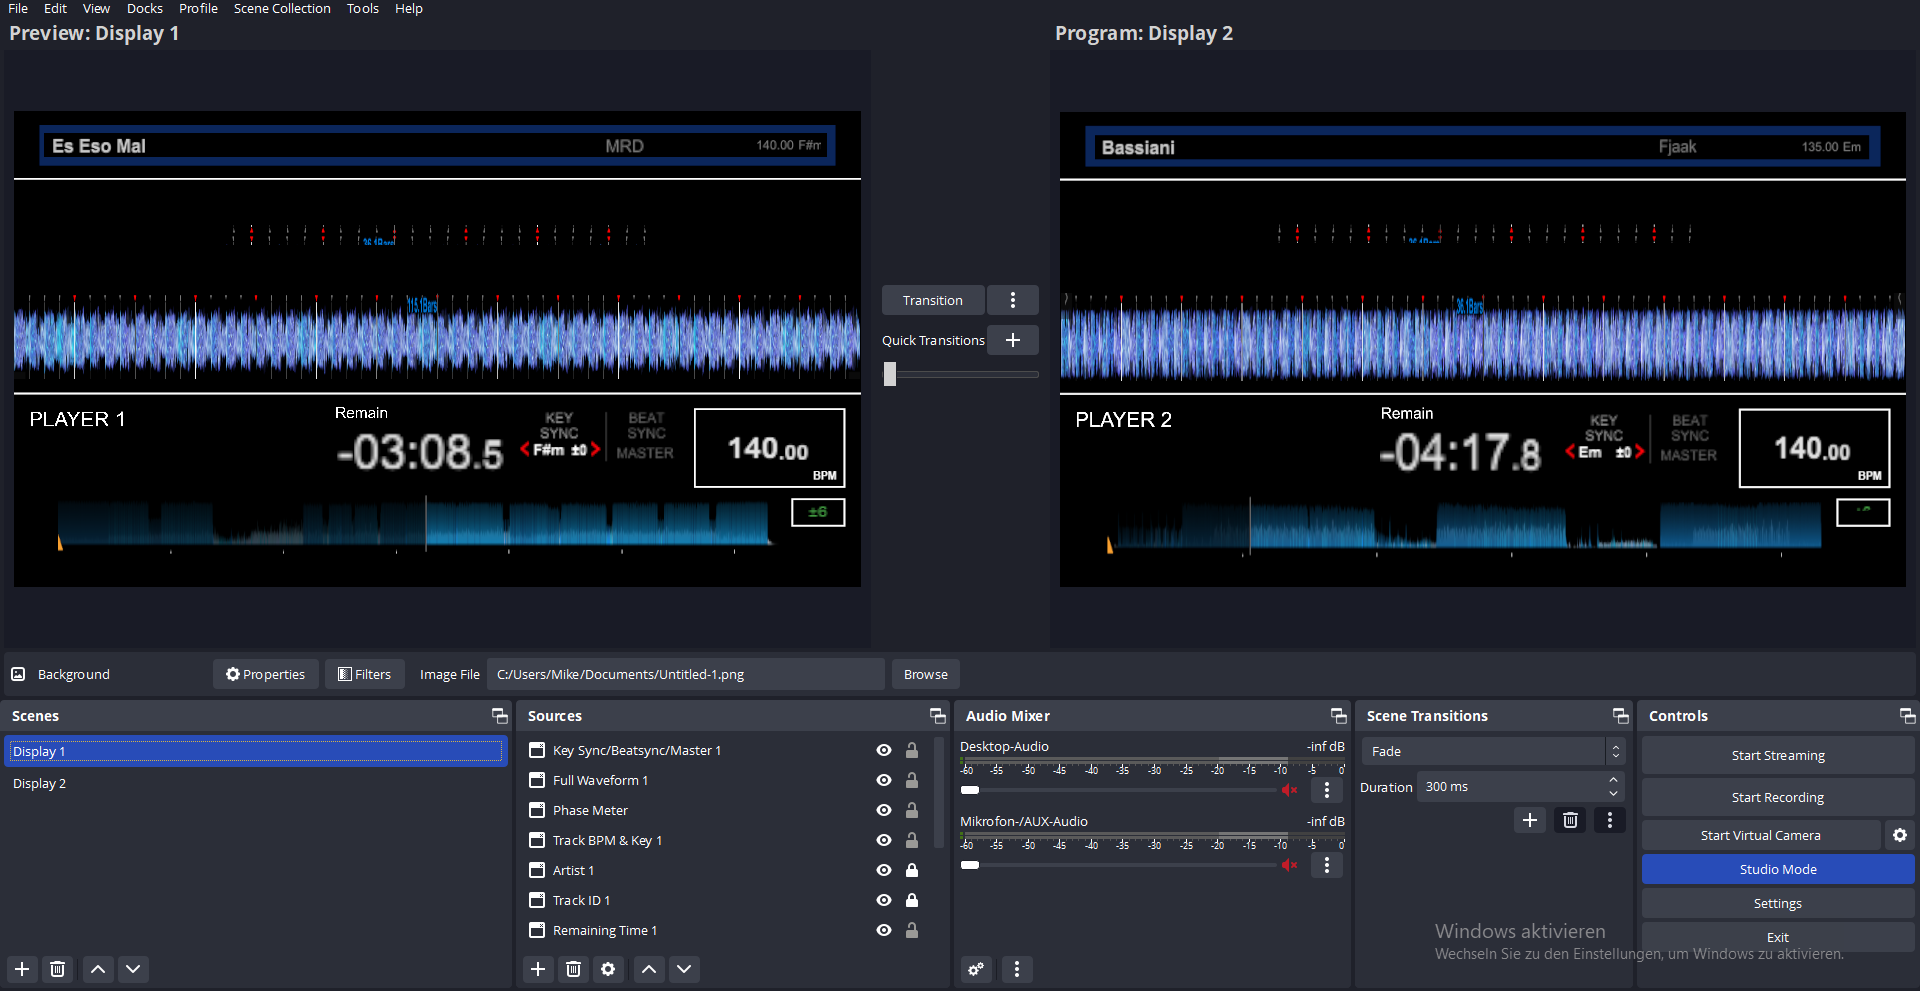The width and height of the screenshot is (1920, 991).
Task: Hide the Track ID 1 source
Action: point(884,900)
